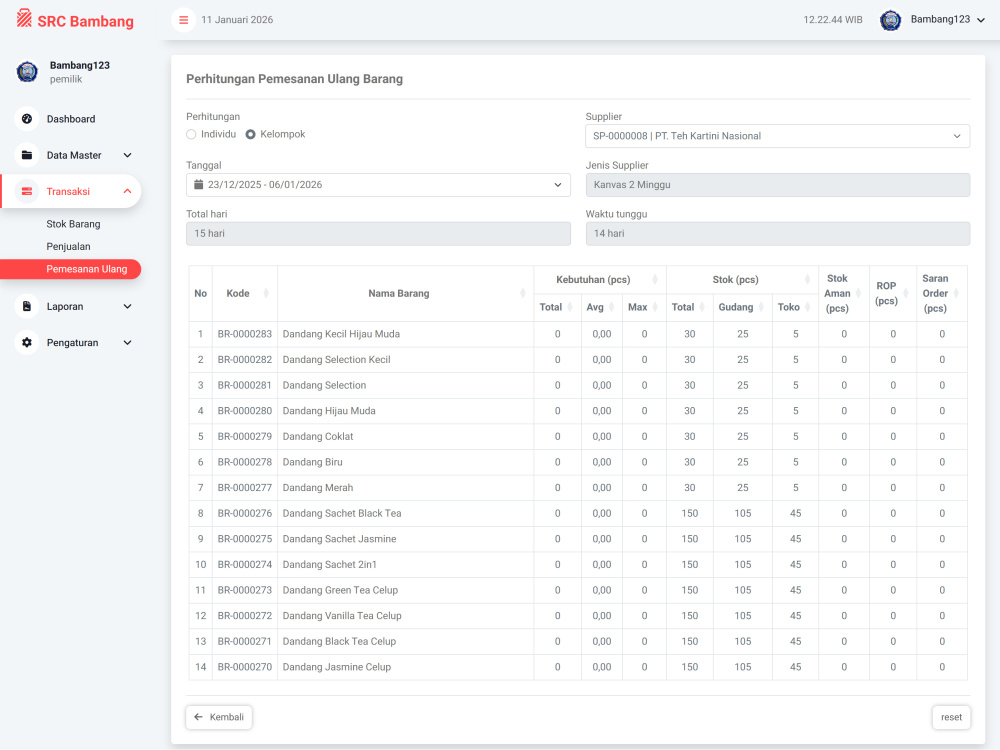1000x750 pixels.
Task: Click item name Dandang Sachet Jasmine
Action: tap(339, 539)
